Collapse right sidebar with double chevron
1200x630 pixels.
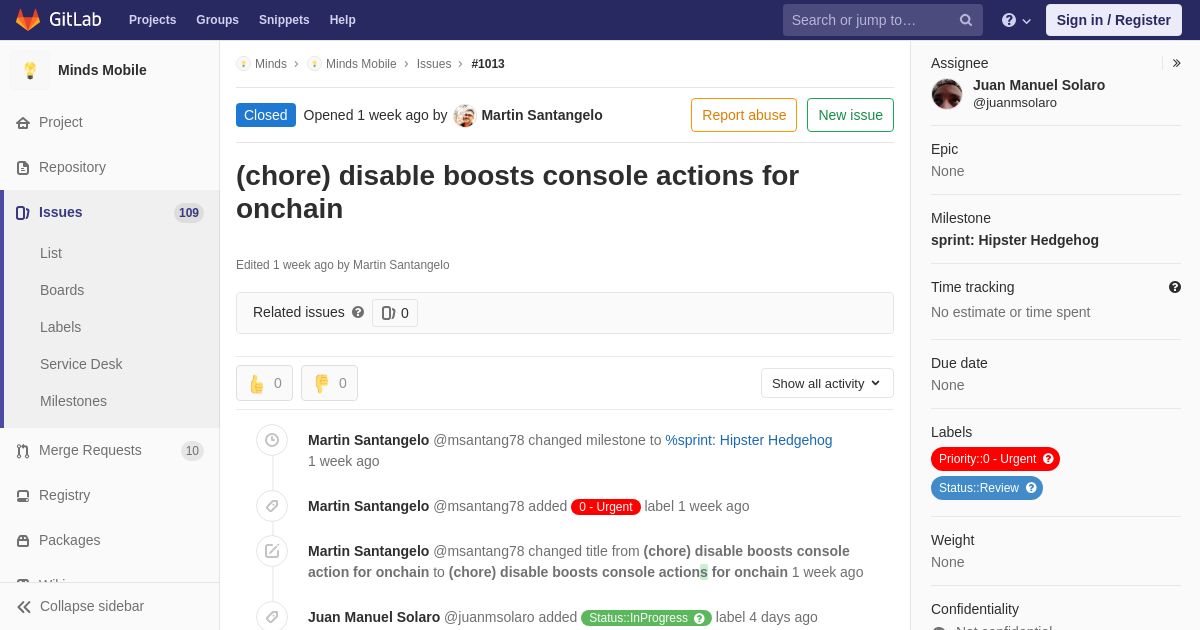point(1176,63)
